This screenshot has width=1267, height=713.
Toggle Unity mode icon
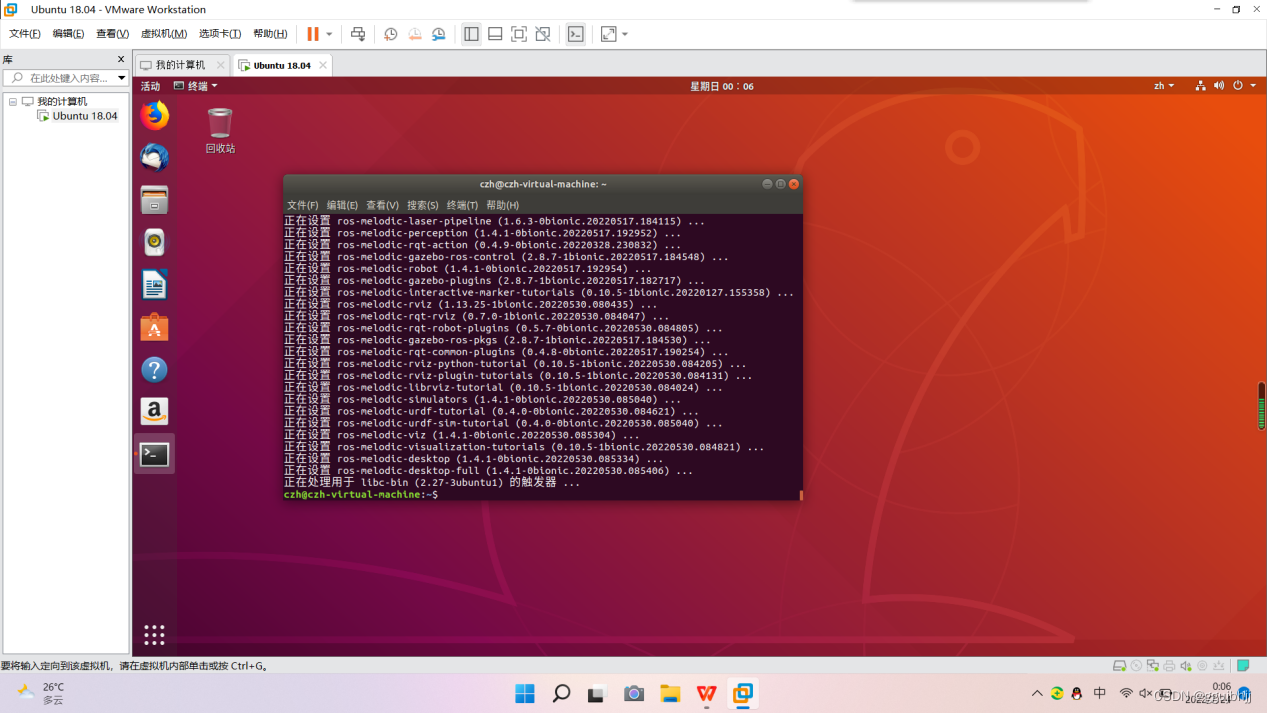click(x=543, y=34)
